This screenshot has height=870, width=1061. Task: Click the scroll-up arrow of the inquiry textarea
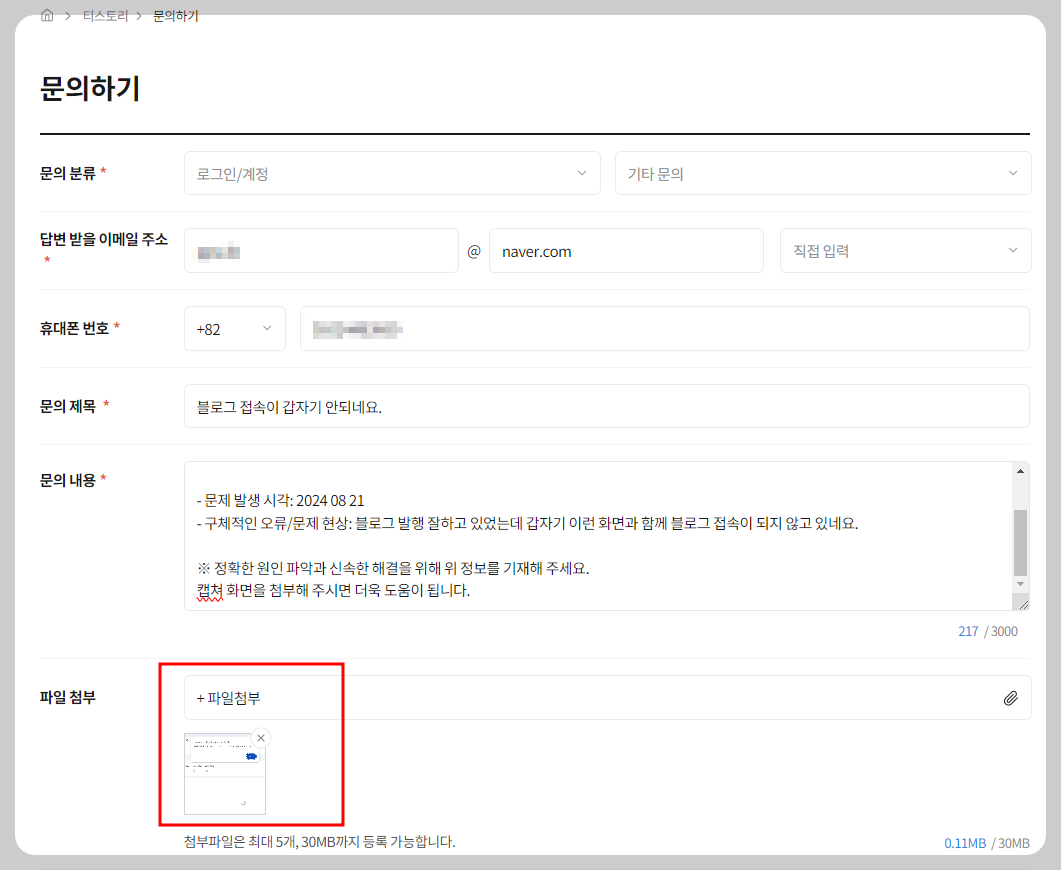coord(1022,470)
